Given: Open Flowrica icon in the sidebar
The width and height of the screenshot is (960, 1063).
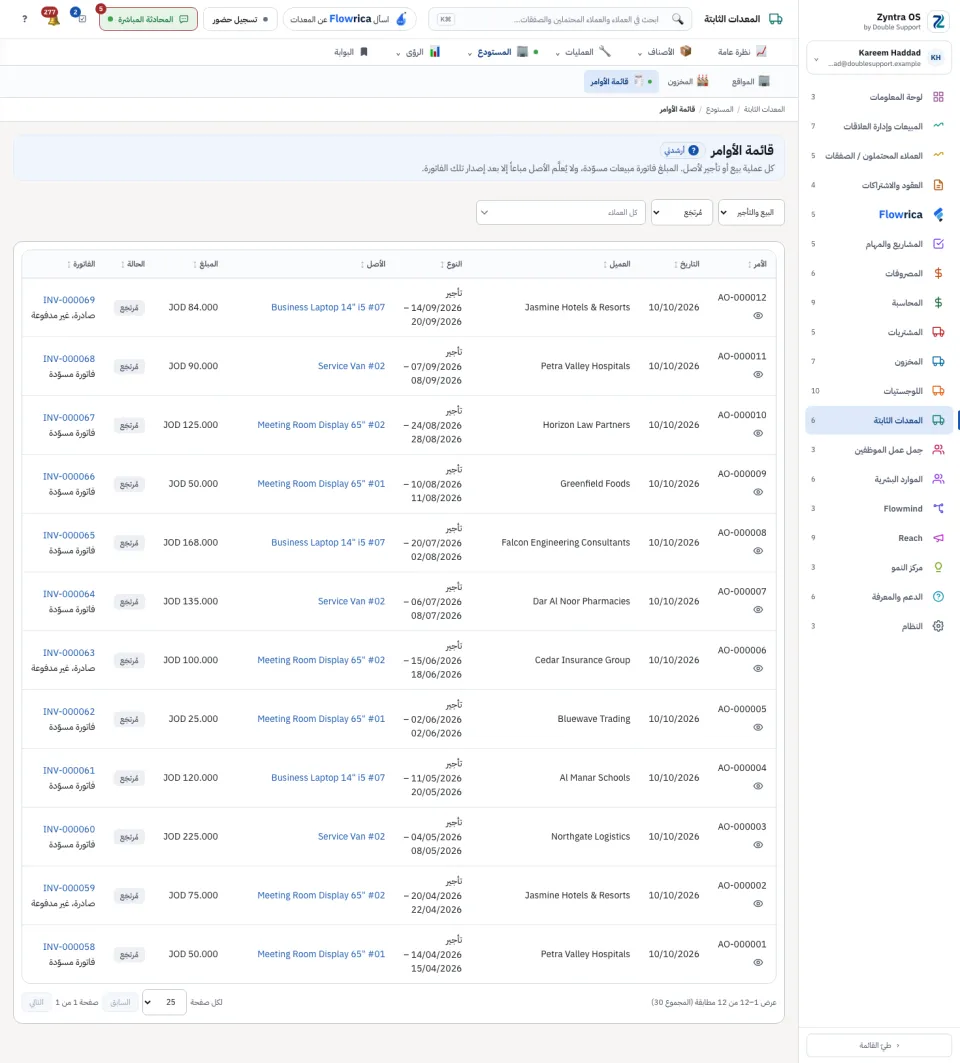Looking at the screenshot, I should pyautogui.click(x=938, y=214).
